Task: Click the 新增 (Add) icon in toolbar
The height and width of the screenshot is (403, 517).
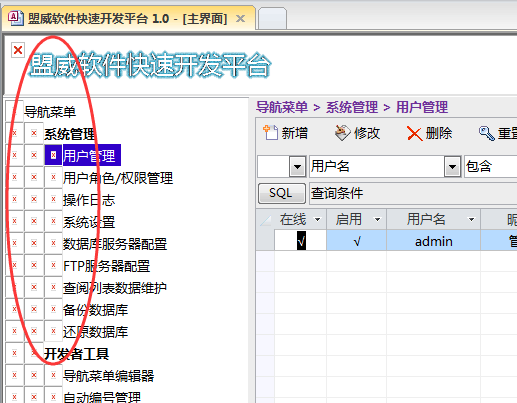Action: [x=270, y=133]
